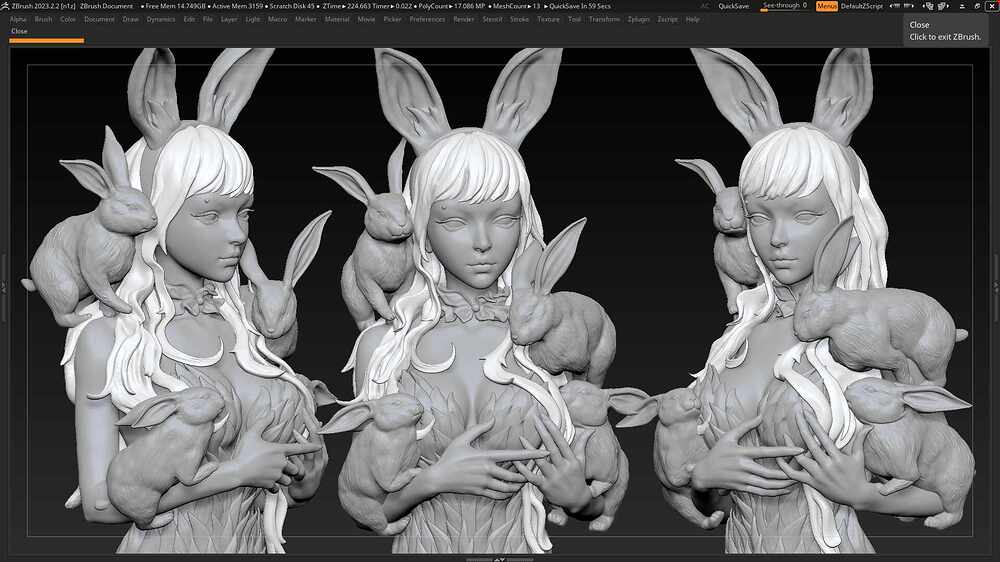Image resolution: width=1000 pixels, height=562 pixels.
Task: Open the Render menu
Action: 464,19
